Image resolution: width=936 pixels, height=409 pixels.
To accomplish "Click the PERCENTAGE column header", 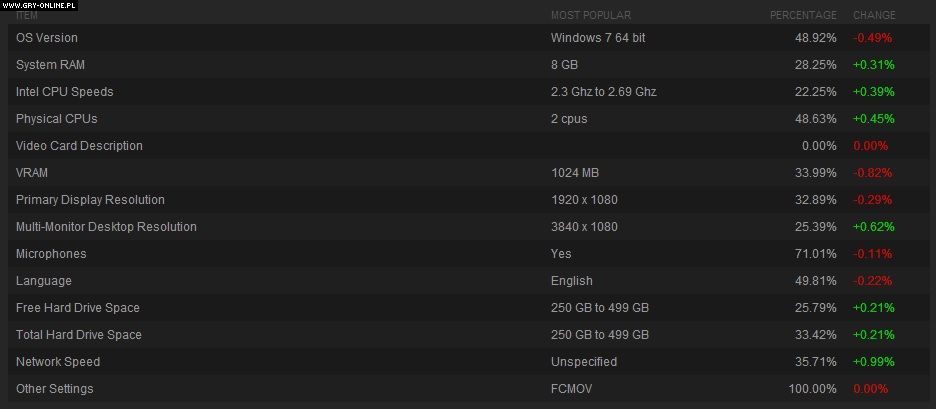I will [803, 16].
